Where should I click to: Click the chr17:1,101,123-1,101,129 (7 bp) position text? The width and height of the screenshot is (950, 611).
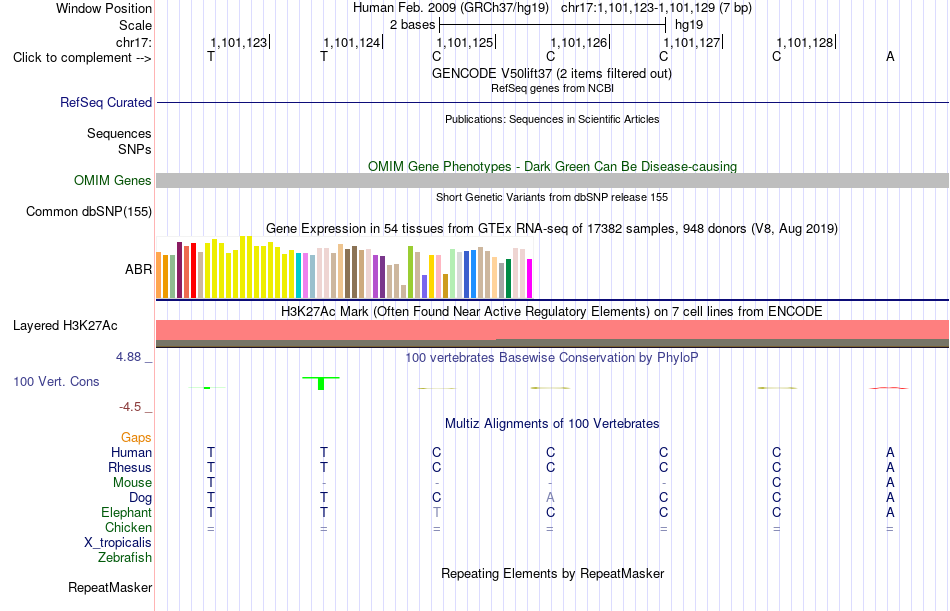[656, 8]
